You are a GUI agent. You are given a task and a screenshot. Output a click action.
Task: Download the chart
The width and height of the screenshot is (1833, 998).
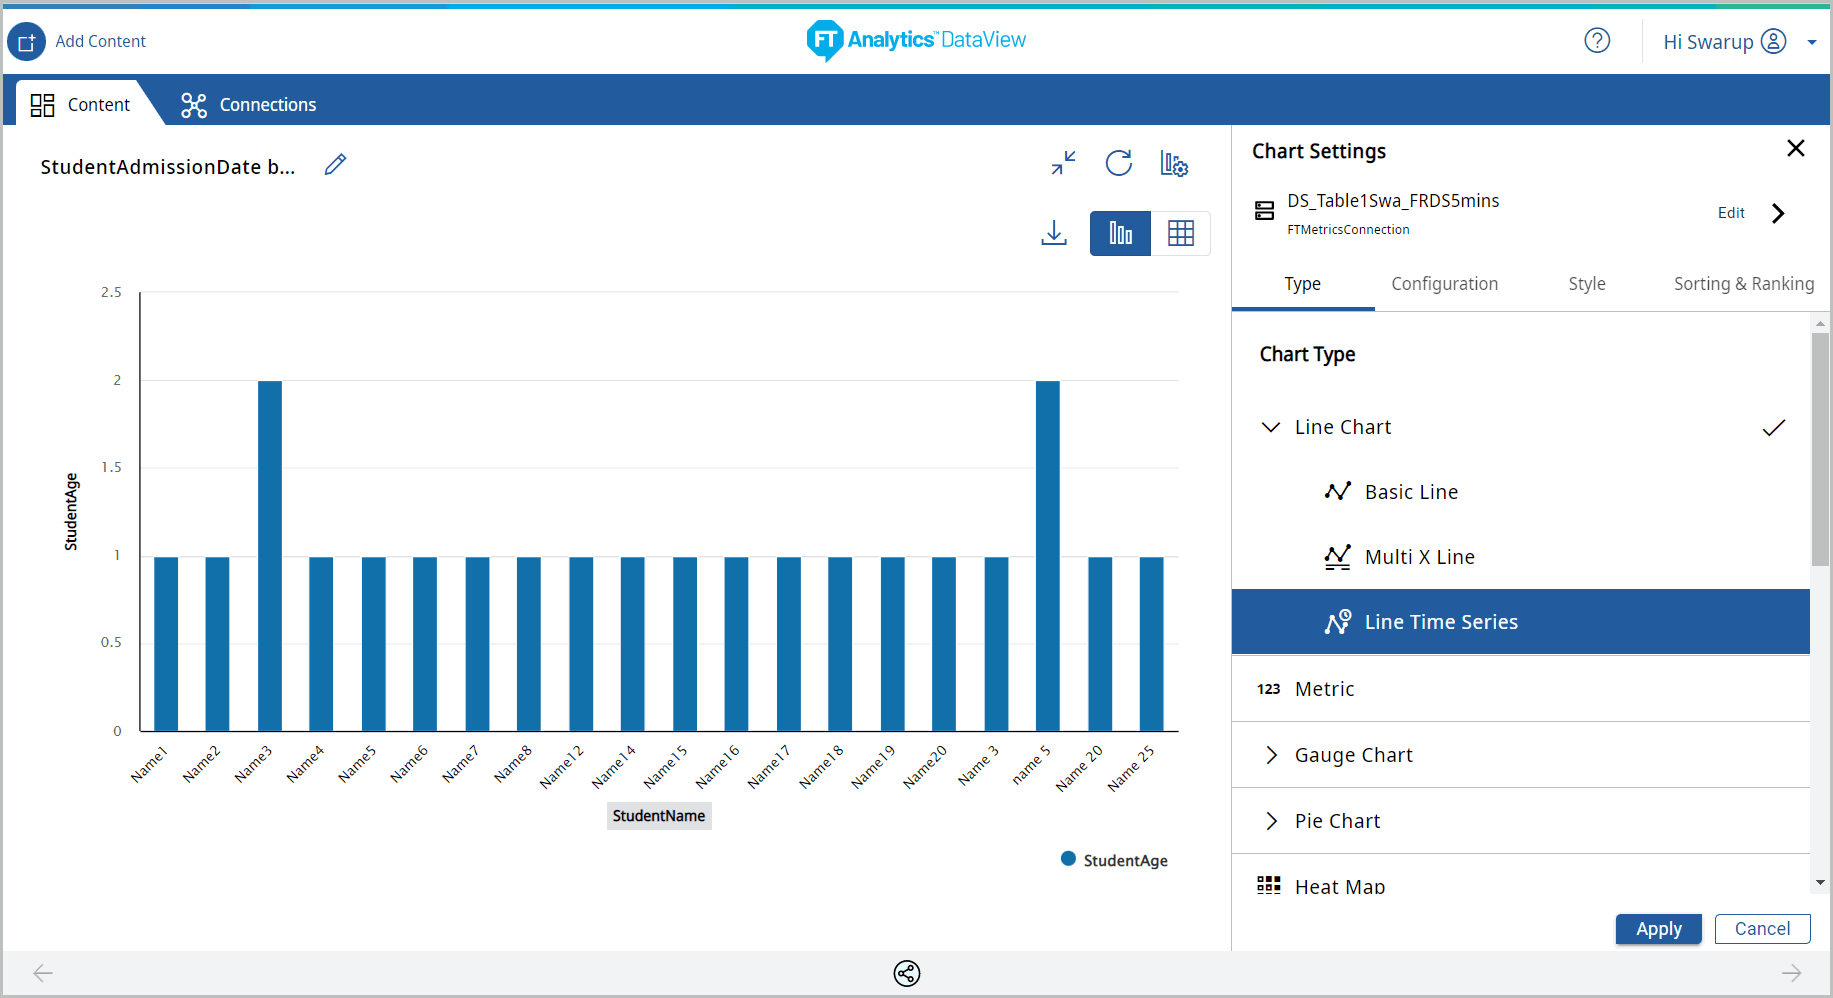pyautogui.click(x=1054, y=233)
